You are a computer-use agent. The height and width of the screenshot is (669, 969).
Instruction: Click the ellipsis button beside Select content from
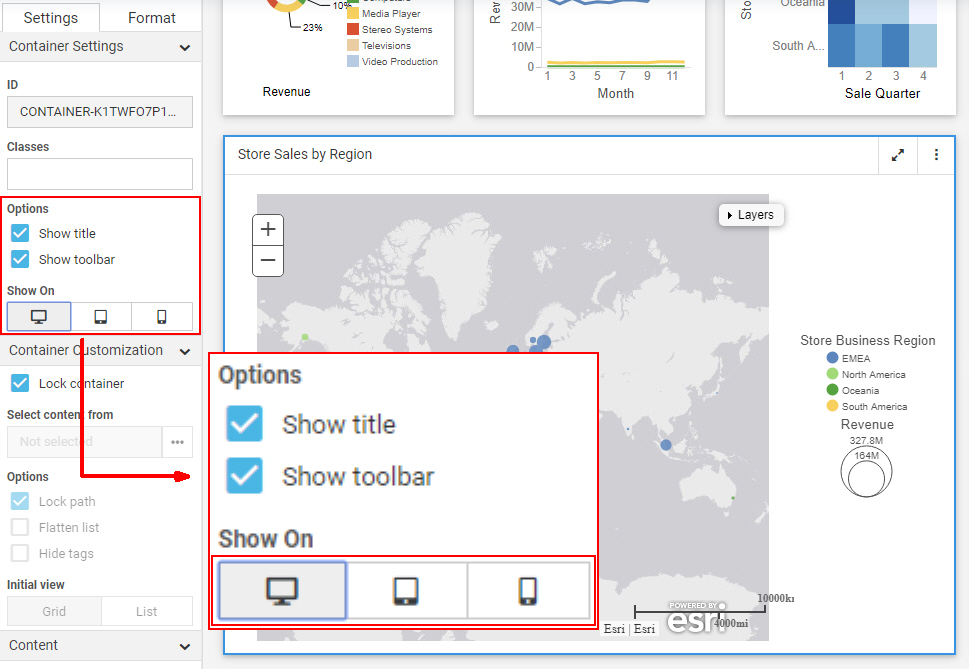click(177, 442)
